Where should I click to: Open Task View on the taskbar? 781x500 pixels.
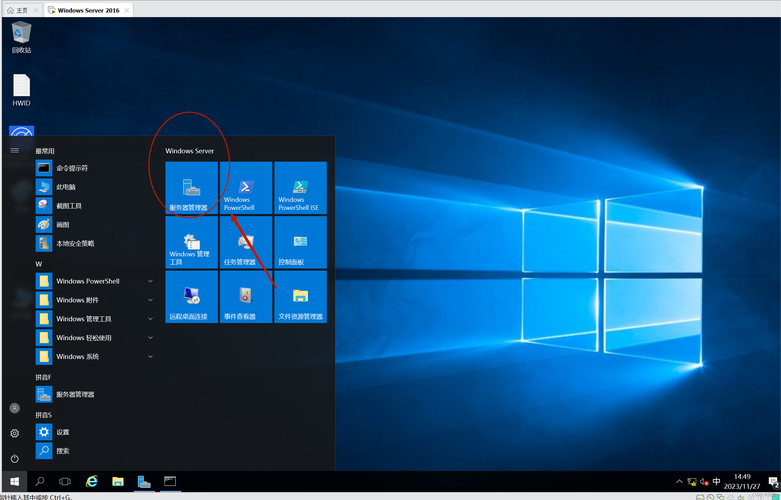click(x=65, y=482)
